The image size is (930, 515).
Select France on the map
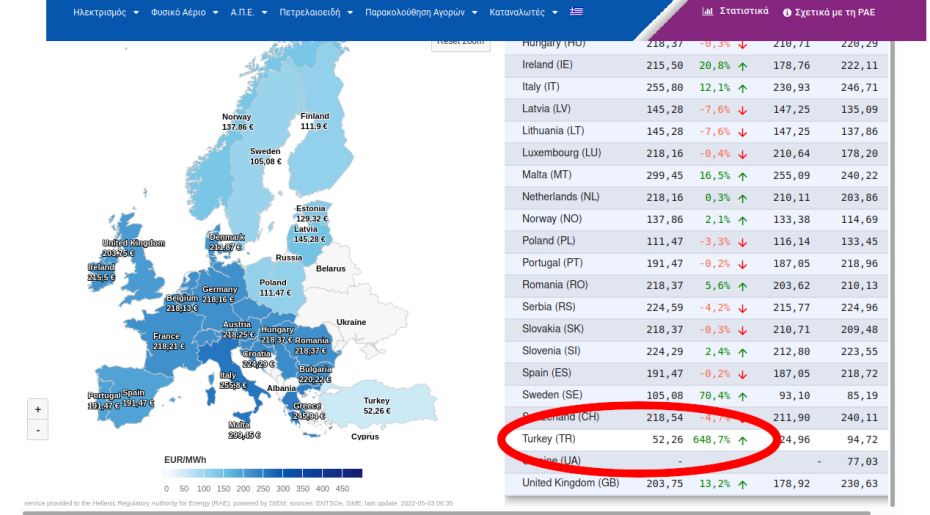169,341
